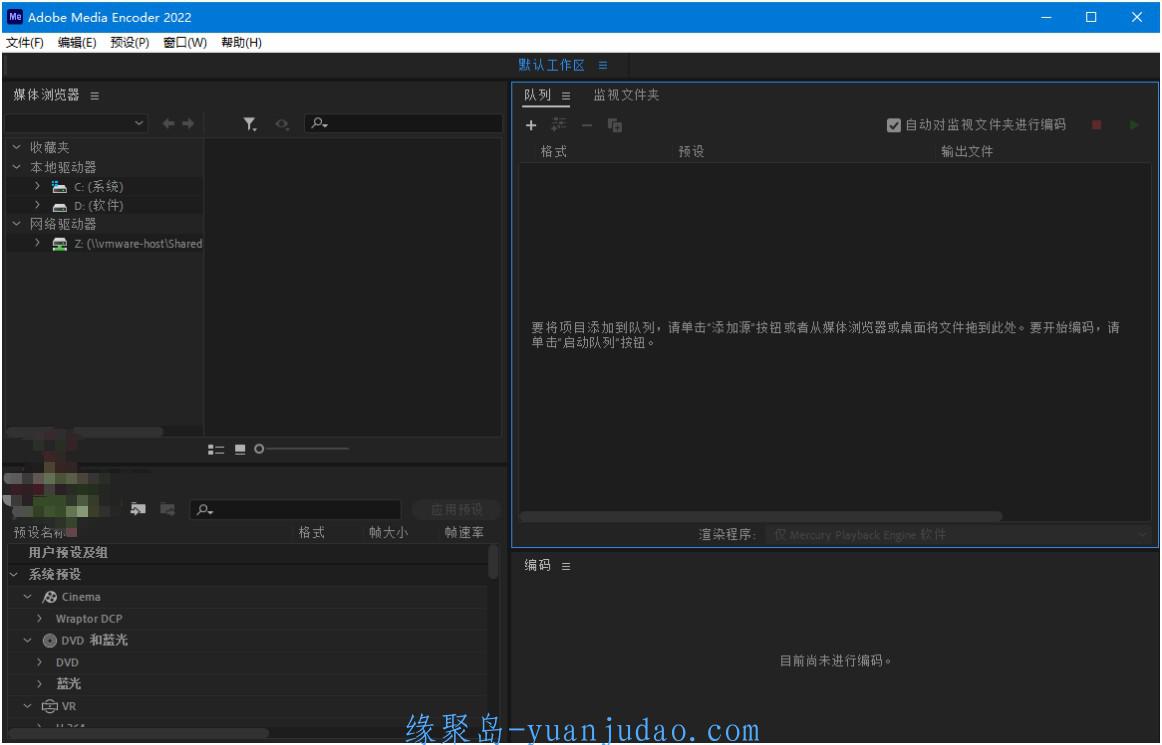
Task: Click the D: (软件) drive icon
Action: point(59,206)
